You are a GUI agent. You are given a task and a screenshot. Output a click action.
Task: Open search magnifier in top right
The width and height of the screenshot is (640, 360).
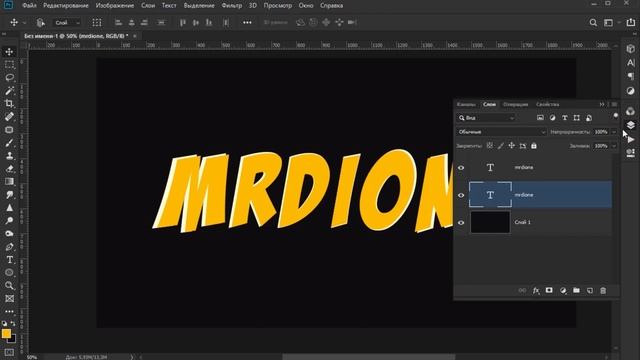point(593,22)
